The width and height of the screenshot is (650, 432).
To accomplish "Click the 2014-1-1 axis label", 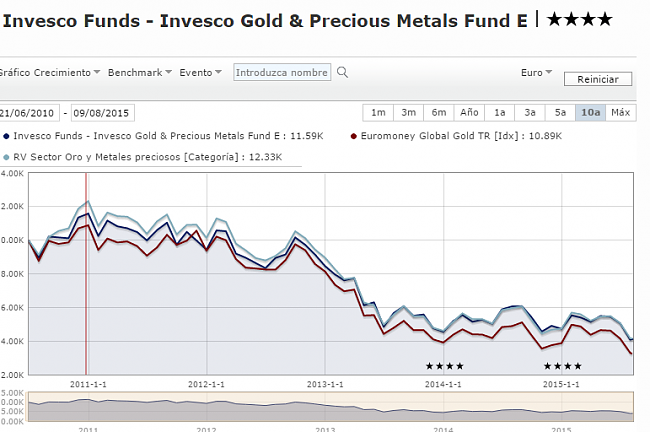I will [443, 384].
